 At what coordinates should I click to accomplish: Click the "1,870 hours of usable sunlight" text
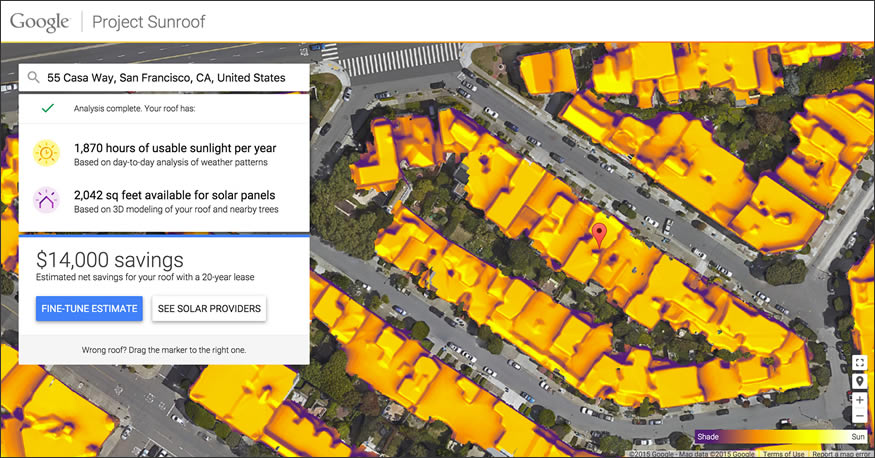175,148
